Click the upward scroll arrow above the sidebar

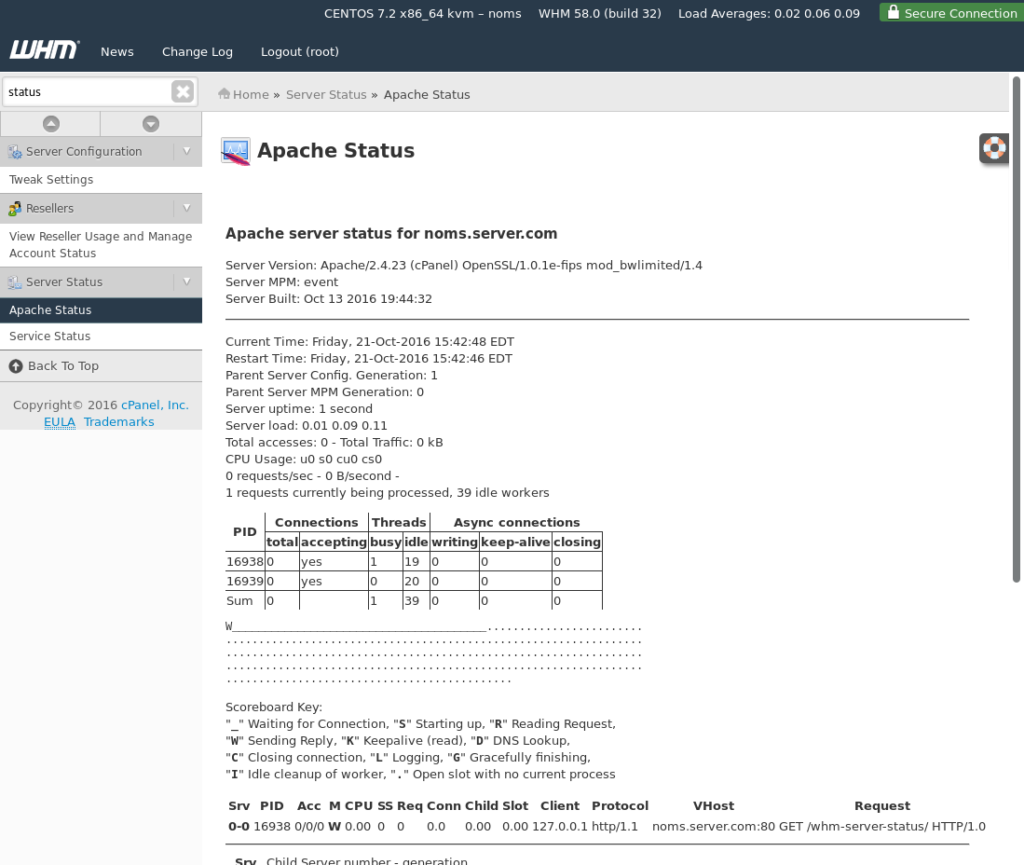pyautogui.click(x=50, y=122)
